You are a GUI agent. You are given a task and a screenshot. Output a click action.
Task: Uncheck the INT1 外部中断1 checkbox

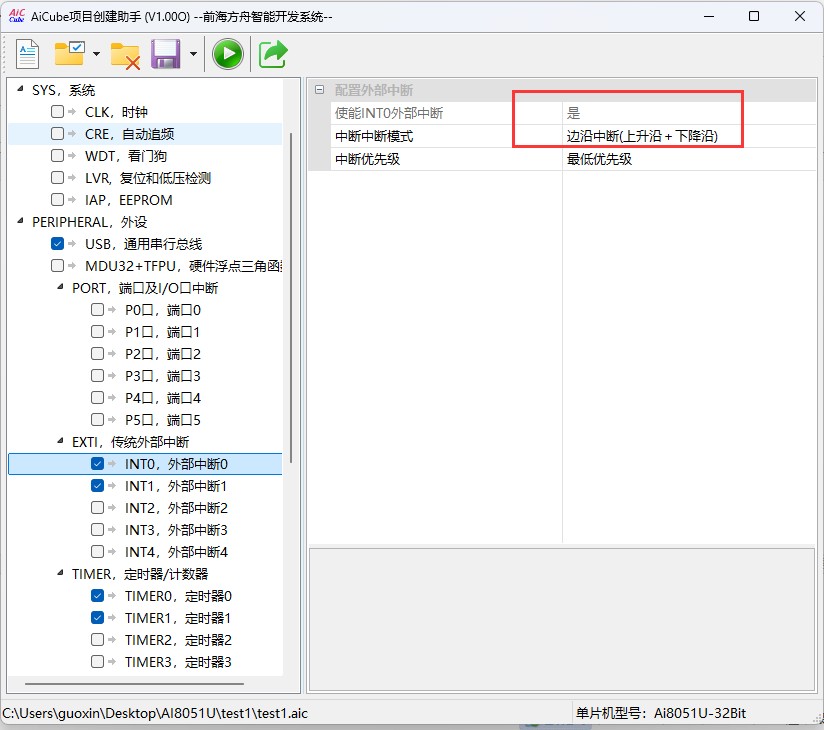pyautogui.click(x=97, y=486)
